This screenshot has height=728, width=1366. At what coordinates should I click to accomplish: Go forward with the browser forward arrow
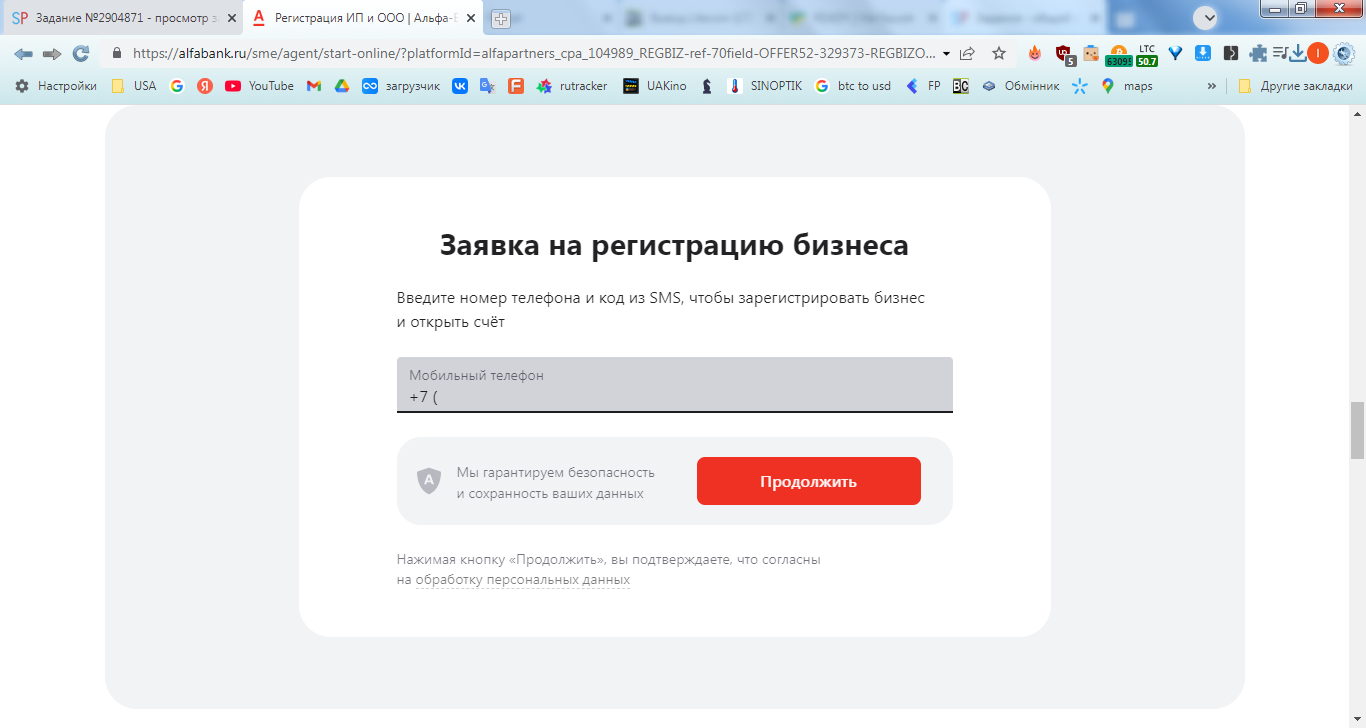pyautogui.click(x=52, y=53)
